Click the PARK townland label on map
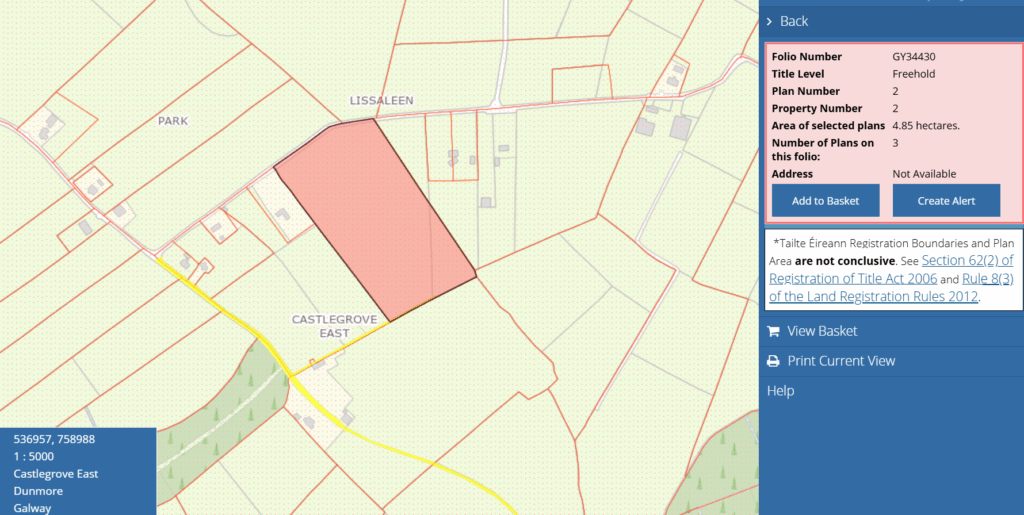This screenshot has height=515, width=1024. pyautogui.click(x=172, y=121)
